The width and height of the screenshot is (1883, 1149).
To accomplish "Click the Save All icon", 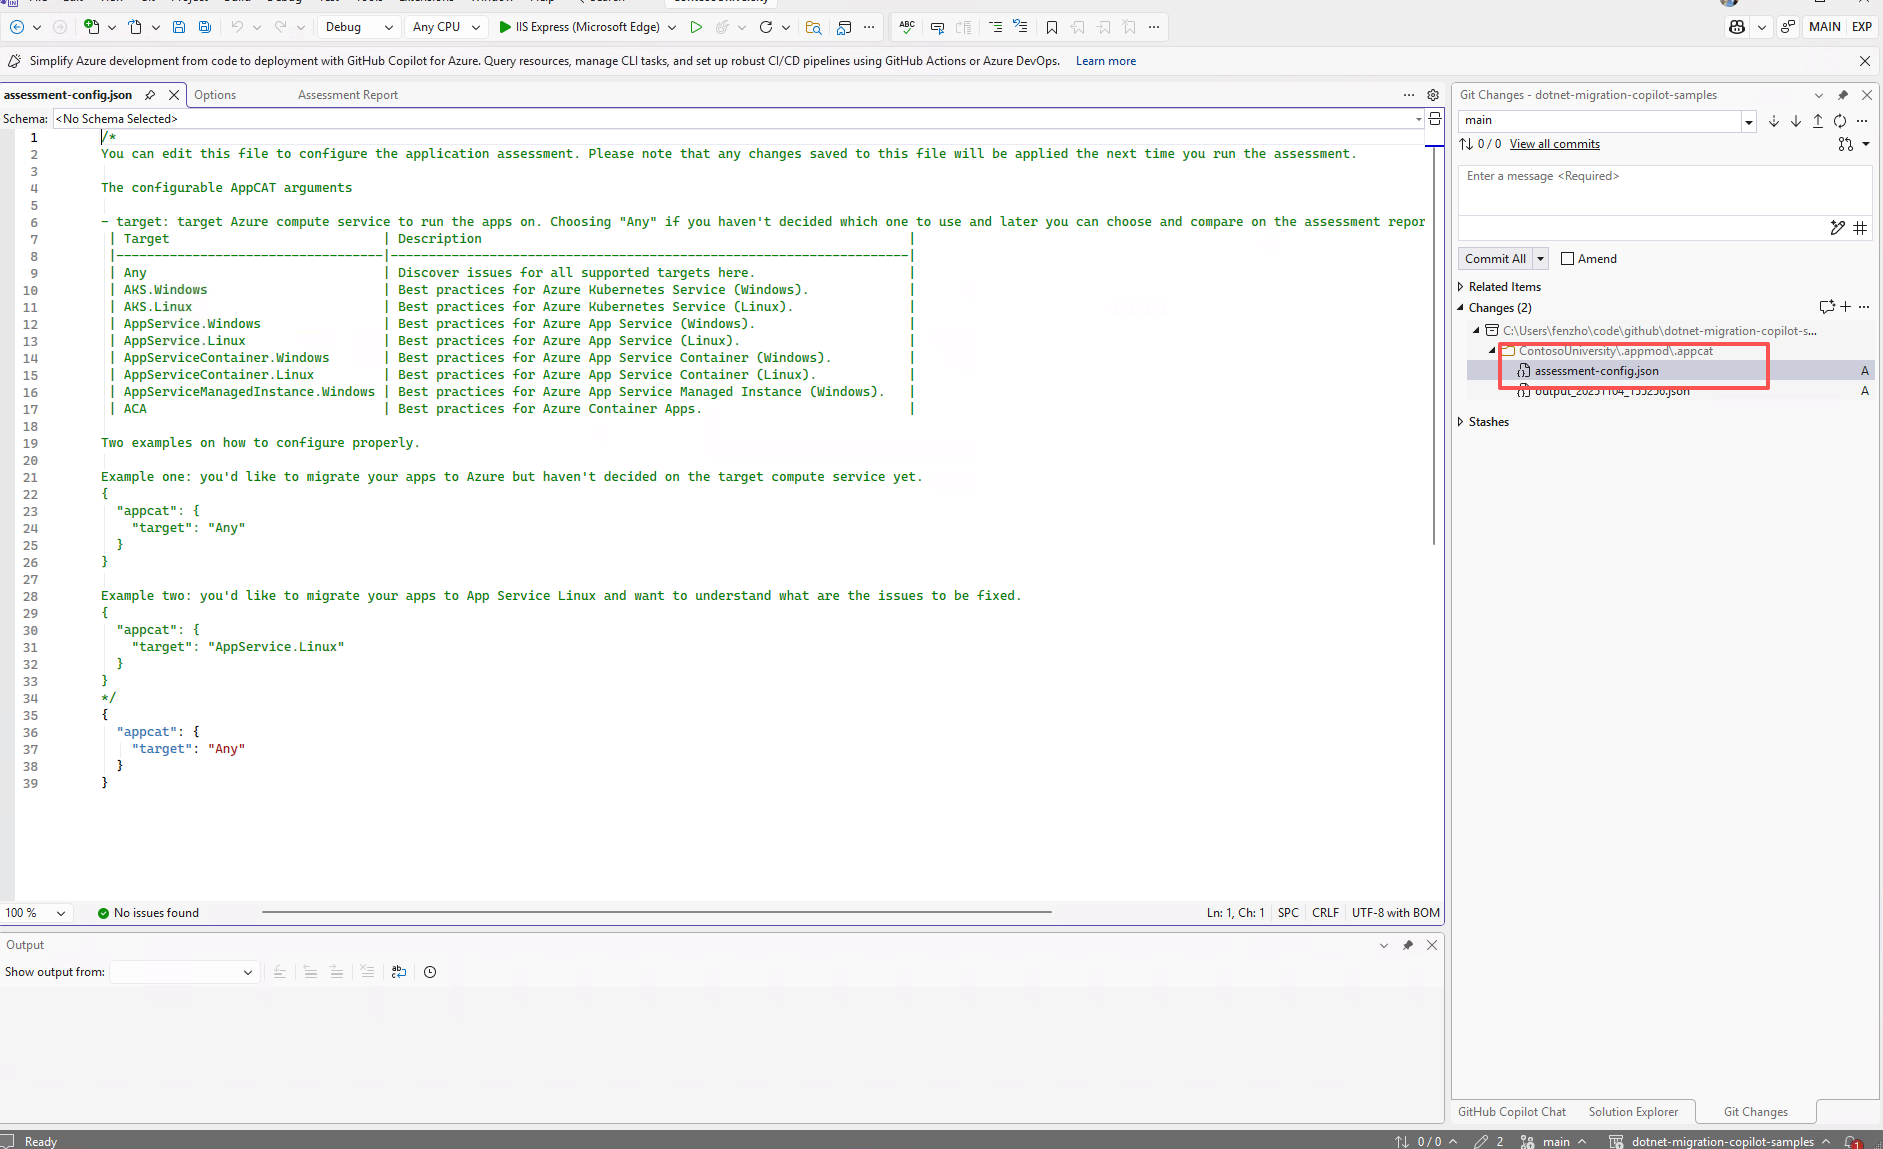I will [205, 27].
